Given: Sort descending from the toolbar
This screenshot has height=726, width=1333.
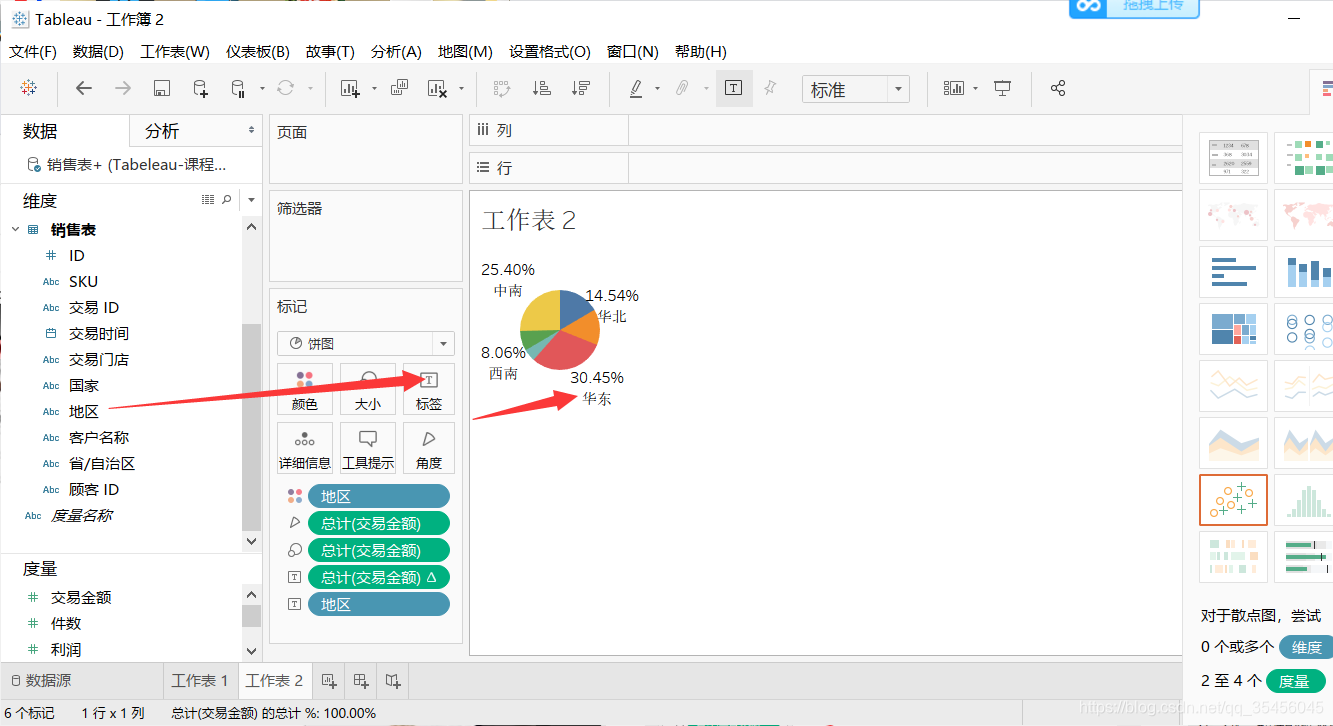Looking at the screenshot, I should tap(580, 88).
